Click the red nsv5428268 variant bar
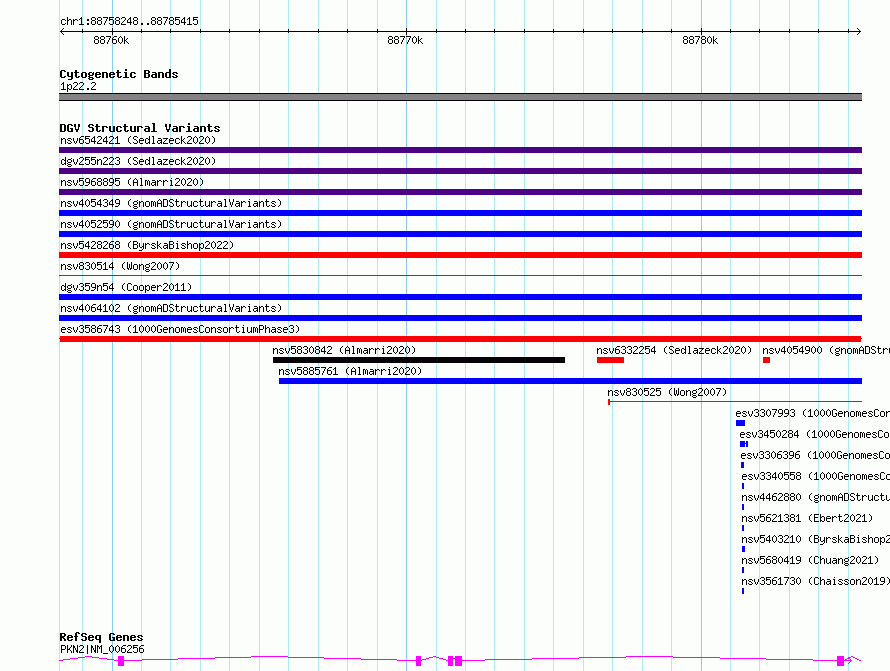 (460, 255)
